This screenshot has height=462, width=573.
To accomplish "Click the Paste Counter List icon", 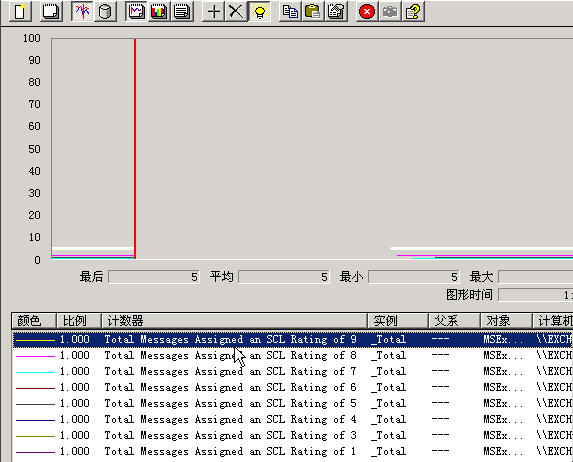I will [313, 11].
